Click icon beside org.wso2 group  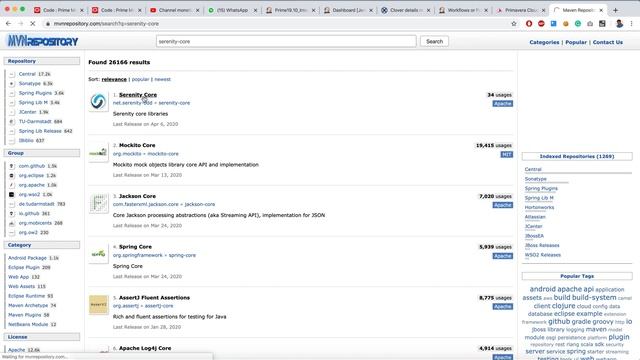[x=11, y=195]
